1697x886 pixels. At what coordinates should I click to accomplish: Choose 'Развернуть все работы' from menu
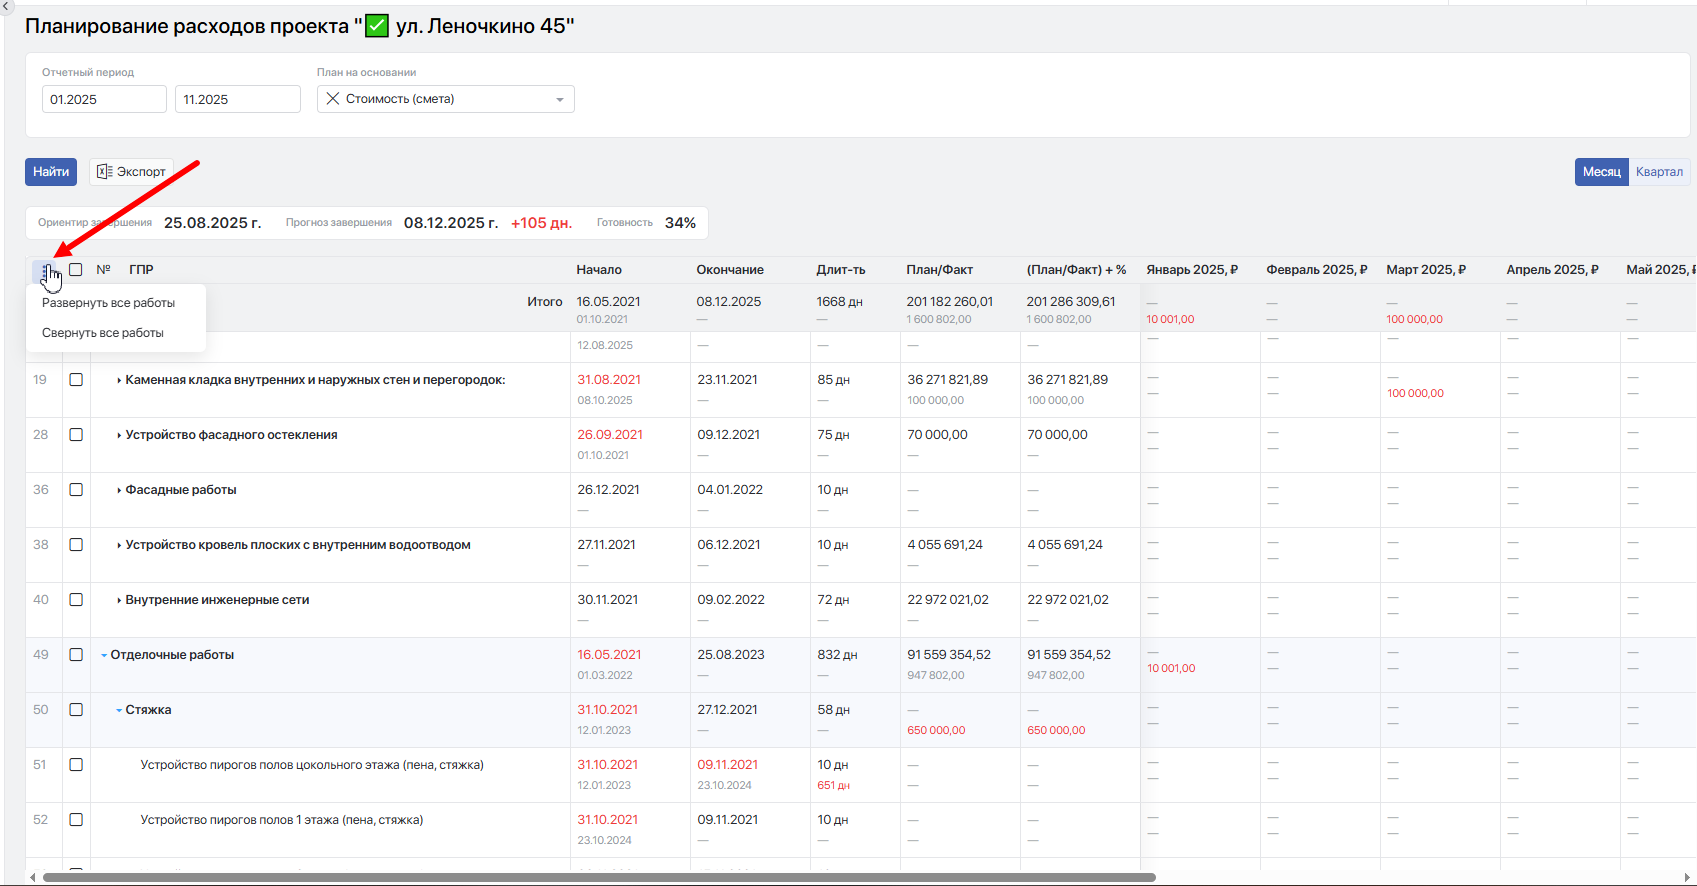(x=108, y=303)
